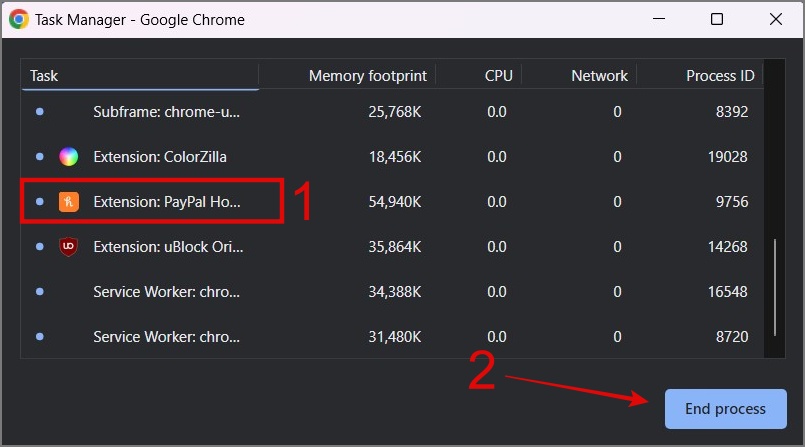Click the ColorZilla extension icon

pyautogui.click(x=68, y=157)
